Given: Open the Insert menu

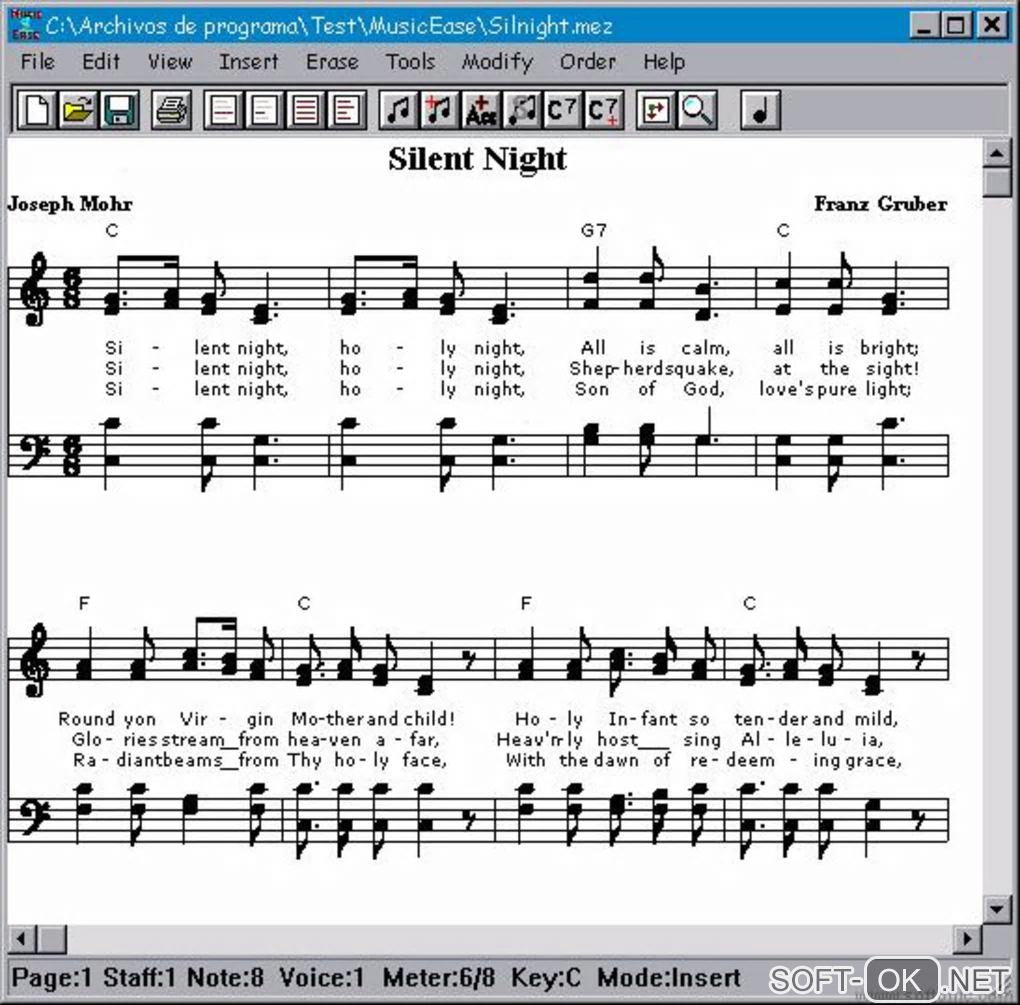Looking at the screenshot, I should (248, 62).
